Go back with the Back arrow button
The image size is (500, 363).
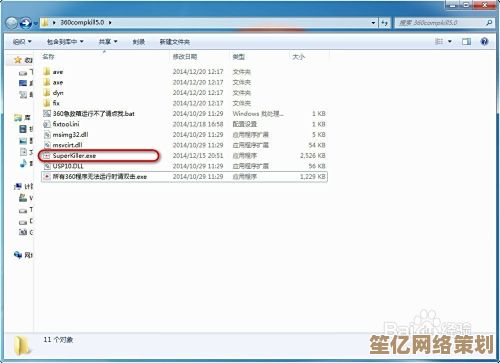(x=12, y=23)
